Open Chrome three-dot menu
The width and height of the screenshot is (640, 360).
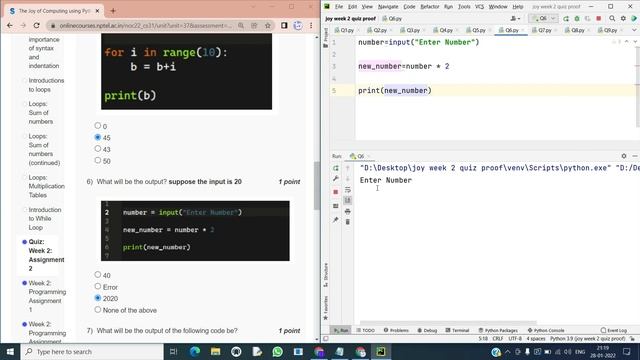tap(311, 25)
